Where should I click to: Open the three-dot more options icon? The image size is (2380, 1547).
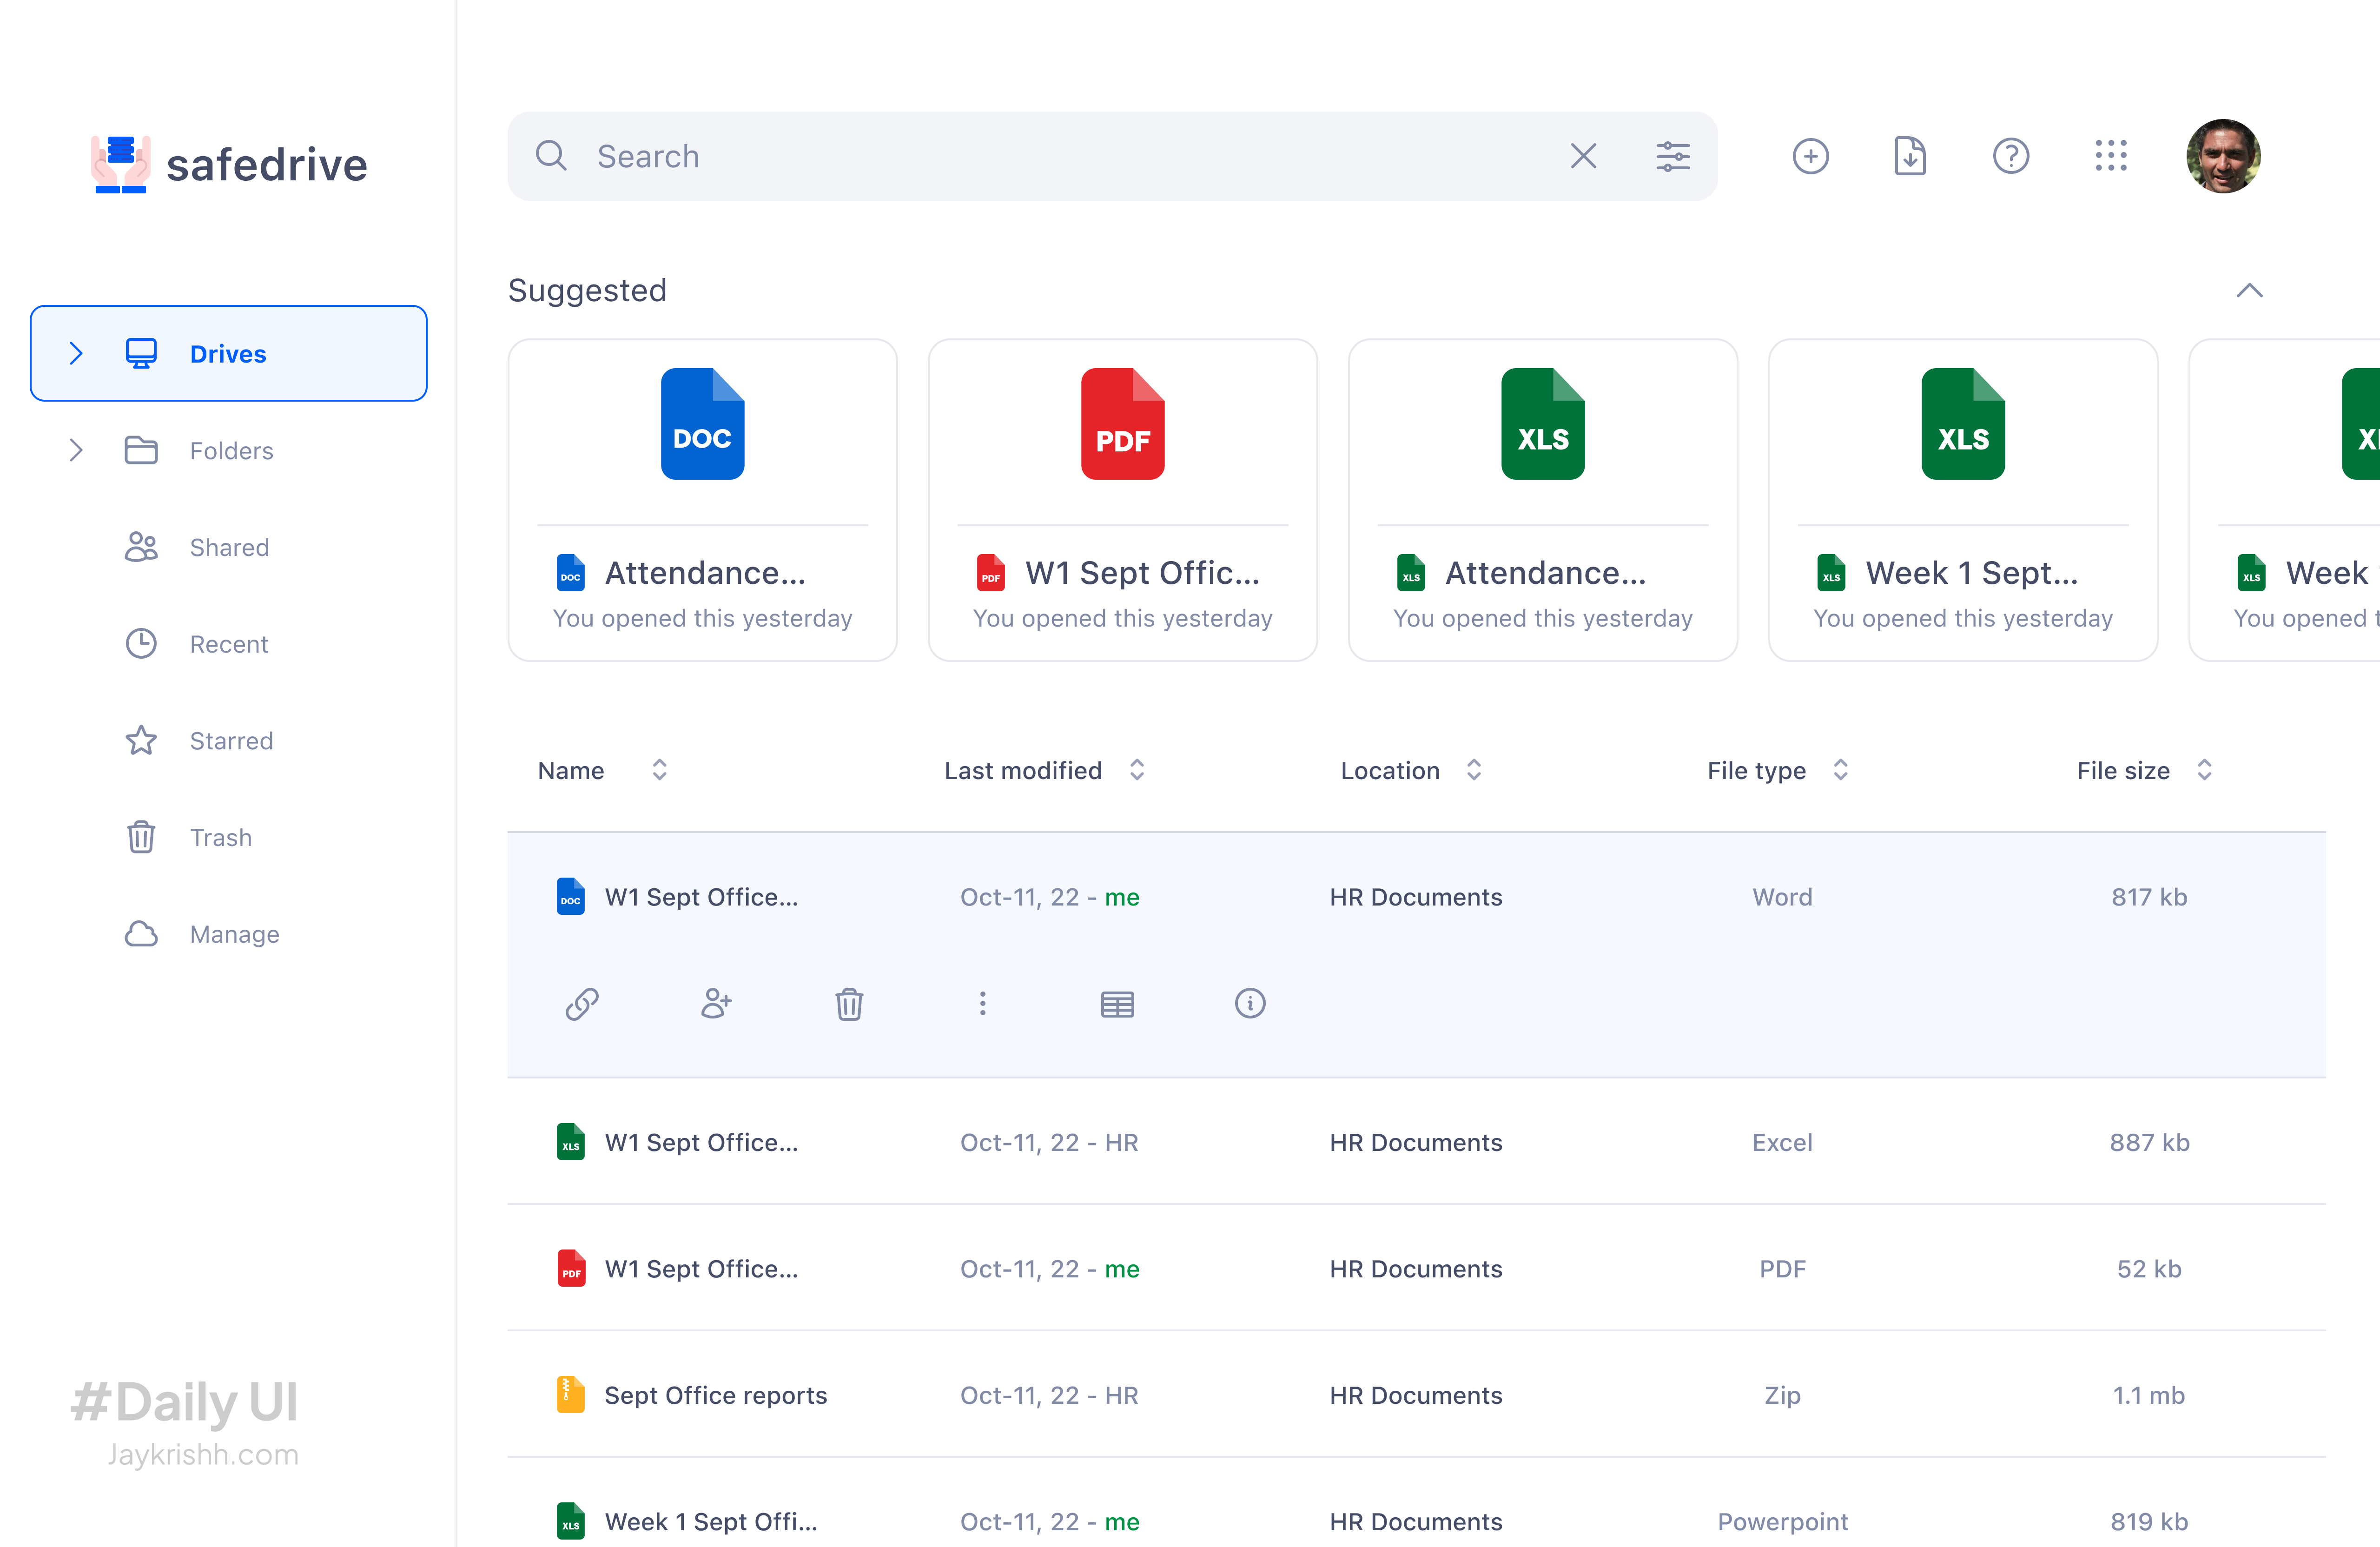tap(983, 1004)
